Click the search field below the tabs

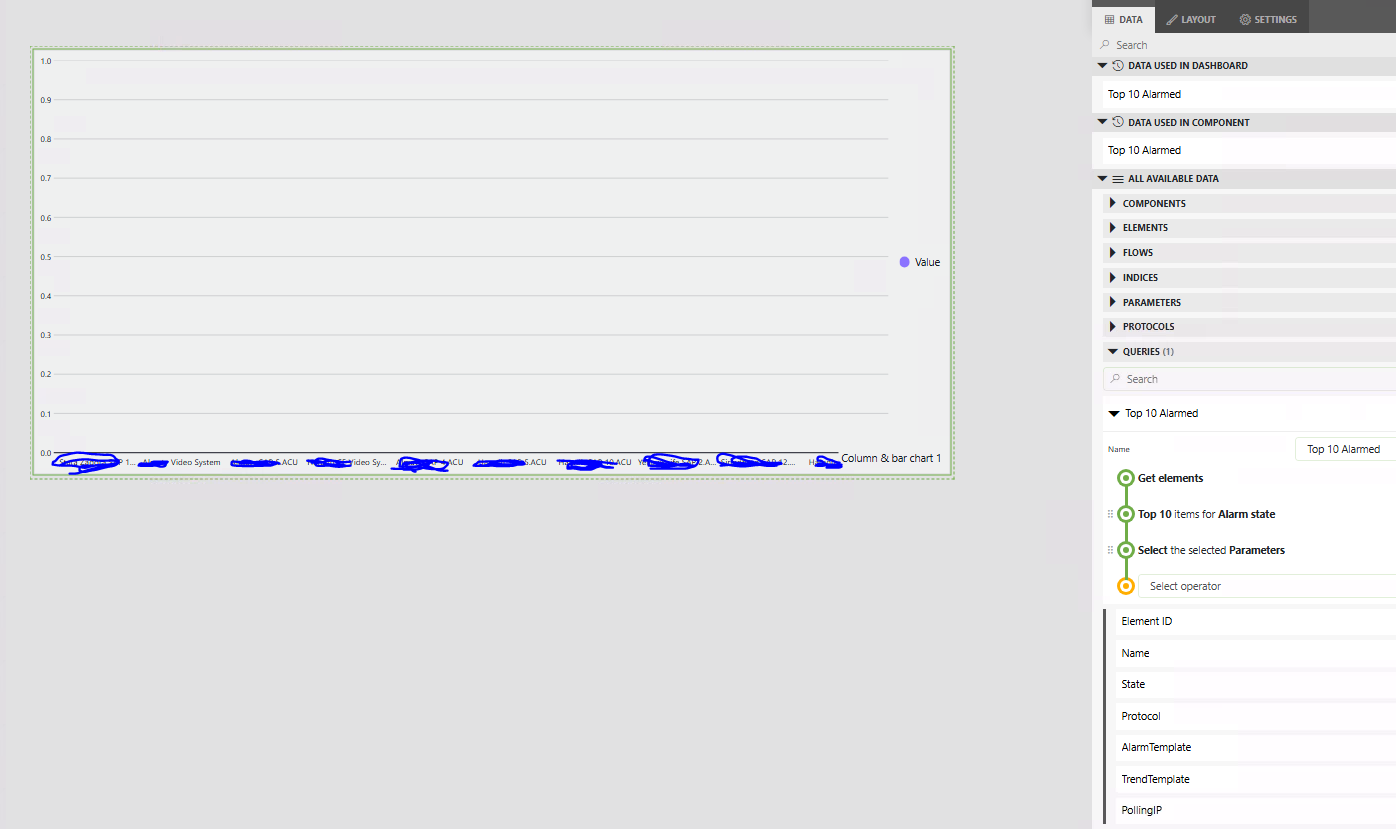tap(1245, 45)
